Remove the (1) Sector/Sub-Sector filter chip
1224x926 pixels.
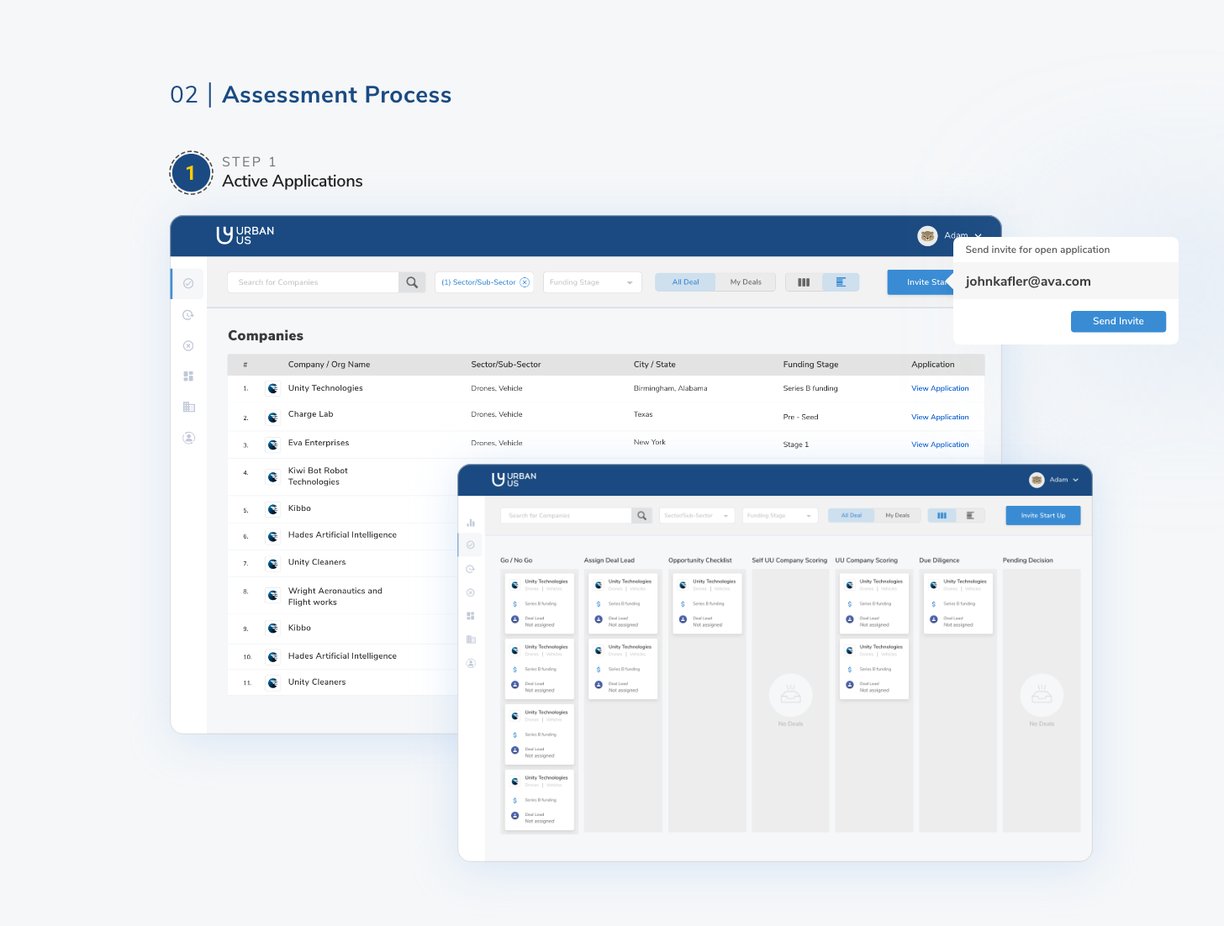pos(524,283)
